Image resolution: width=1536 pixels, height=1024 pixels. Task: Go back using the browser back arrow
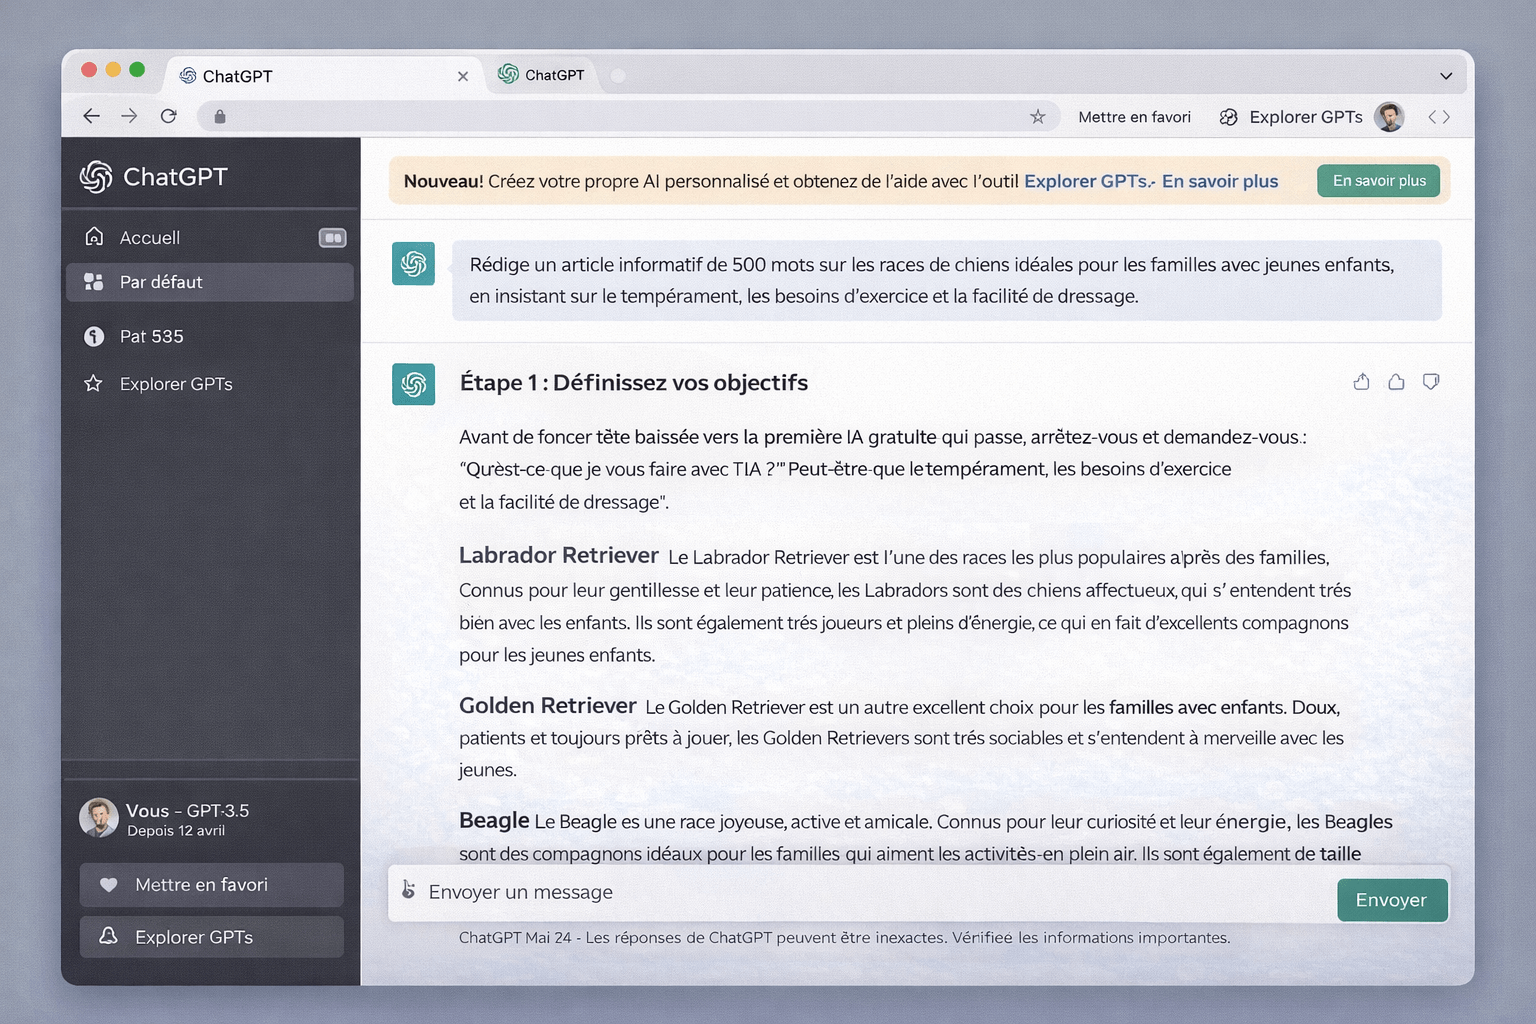click(x=92, y=117)
